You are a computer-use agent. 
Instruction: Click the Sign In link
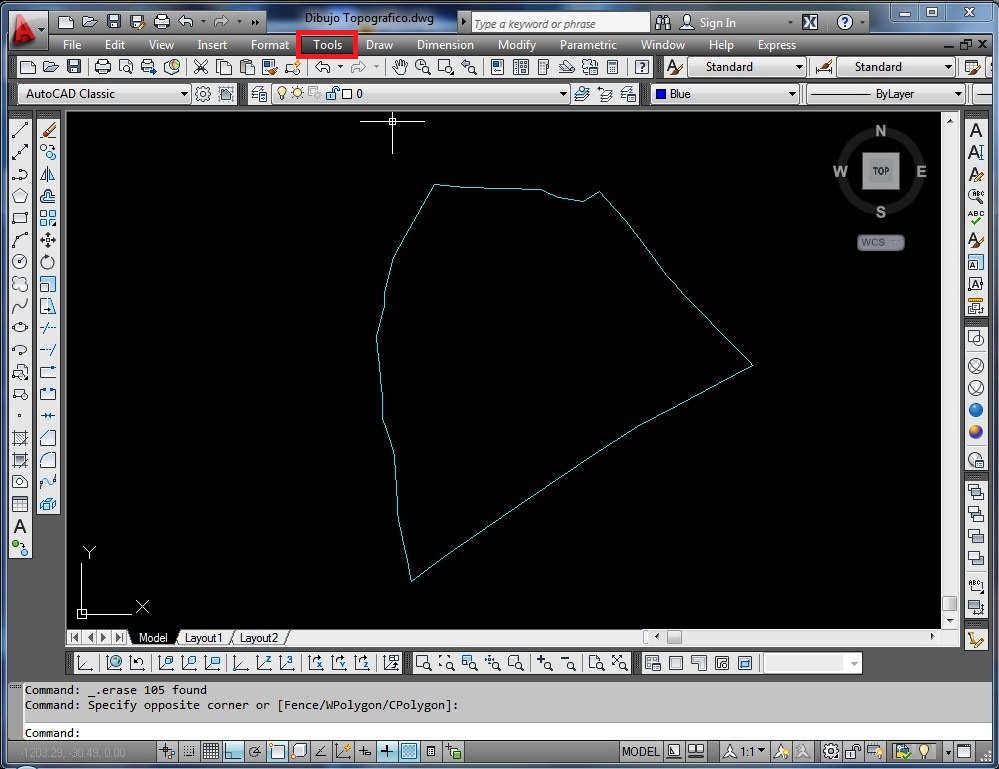[x=718, y=21]
